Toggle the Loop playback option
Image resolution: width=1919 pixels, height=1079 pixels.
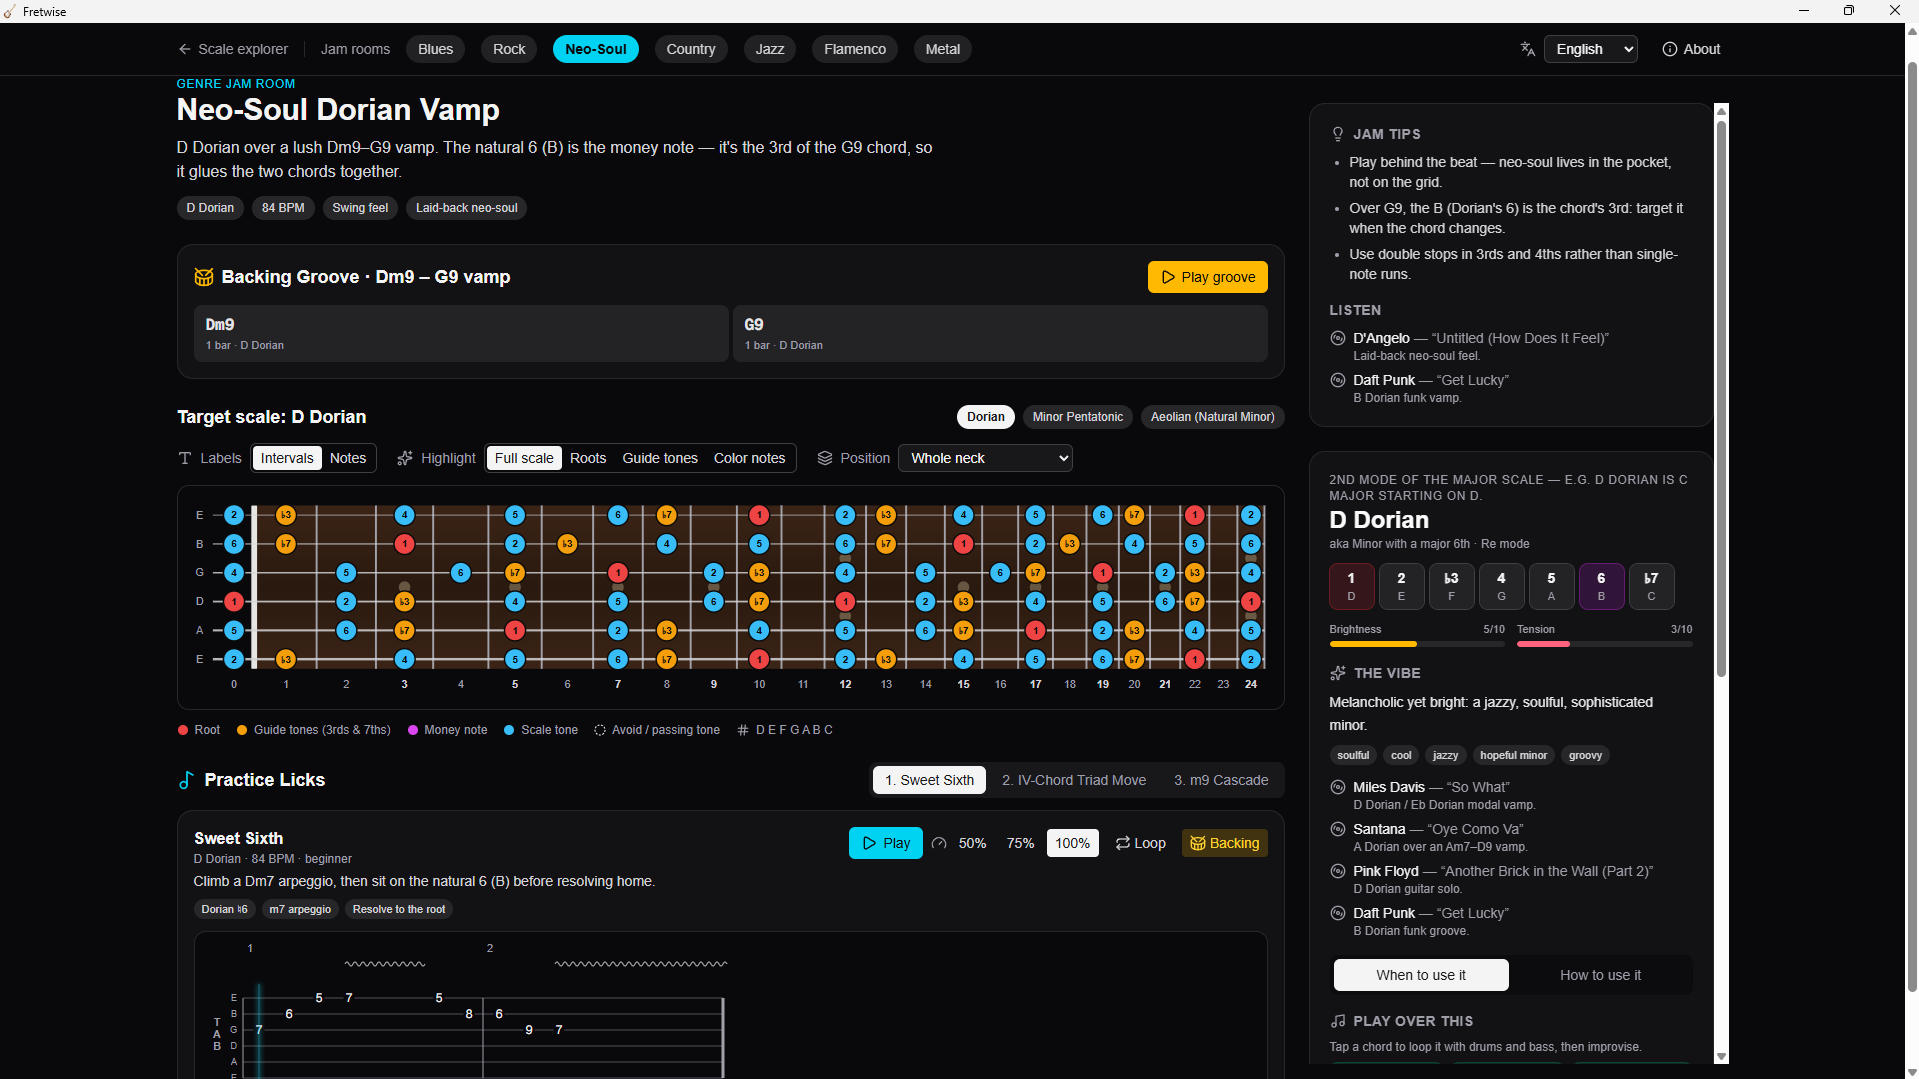(1140, 843)
